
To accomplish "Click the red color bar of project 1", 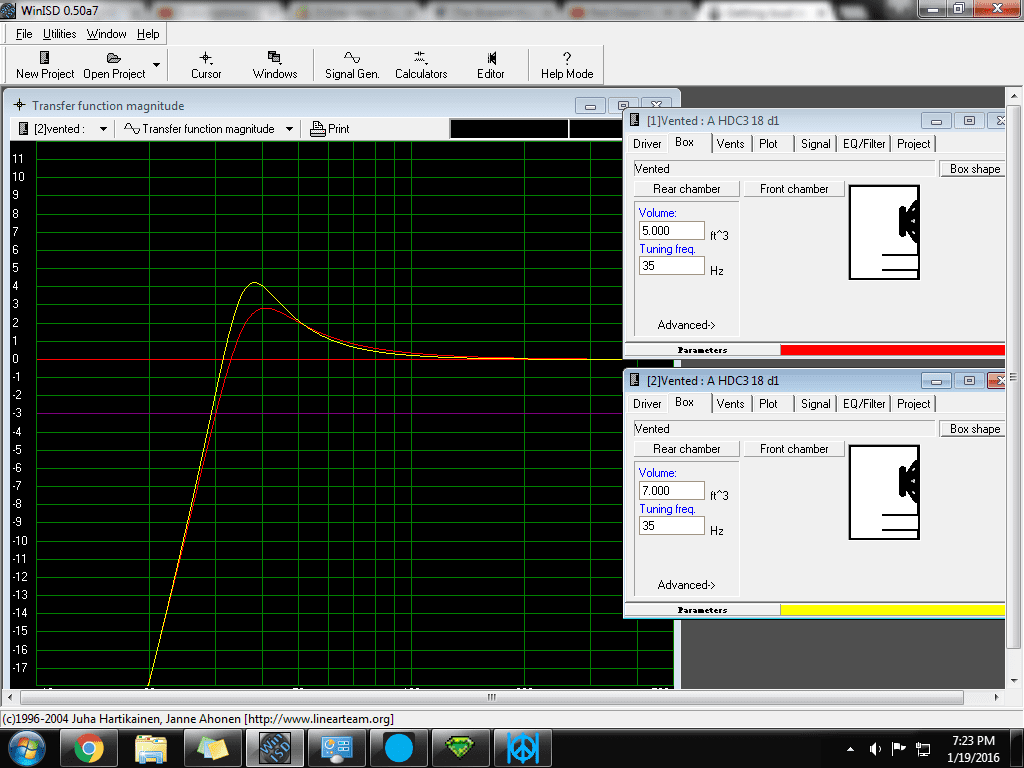I will (892, 350).
